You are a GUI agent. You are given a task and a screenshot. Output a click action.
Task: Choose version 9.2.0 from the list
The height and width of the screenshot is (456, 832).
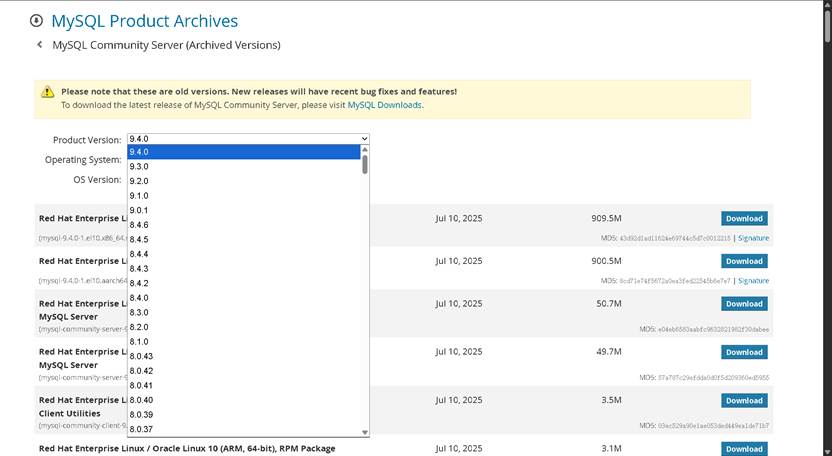click(244, 181)
